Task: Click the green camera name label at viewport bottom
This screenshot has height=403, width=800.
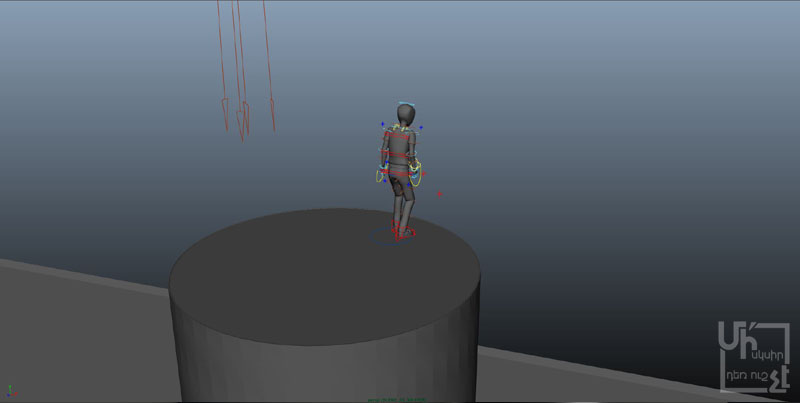Action: [x=395, y=399]
